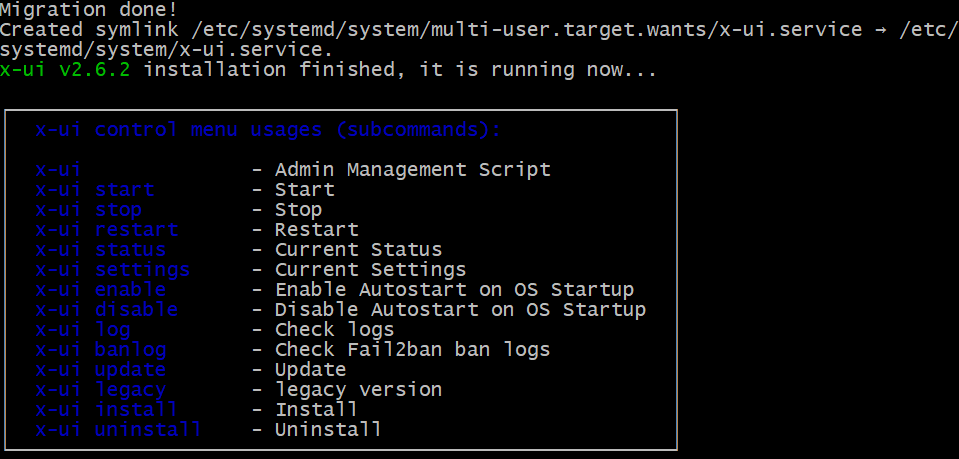Click the "x-ui enable" subcommand
The width and height of the screenshot is (959, 459).
point(101,290)
